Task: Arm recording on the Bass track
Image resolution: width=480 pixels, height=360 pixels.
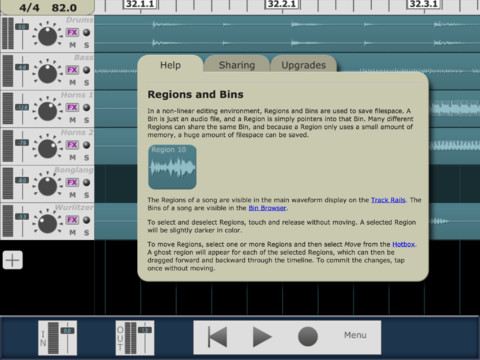Action: [x=86, y=70]
